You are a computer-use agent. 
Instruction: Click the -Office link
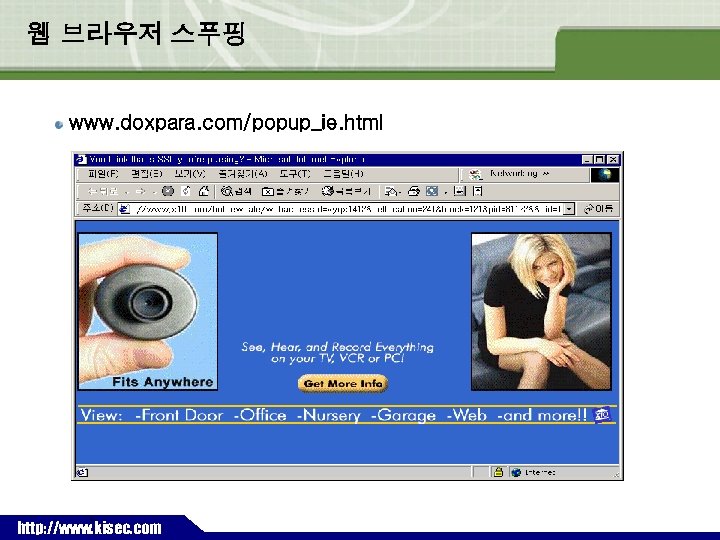point(260,415)
